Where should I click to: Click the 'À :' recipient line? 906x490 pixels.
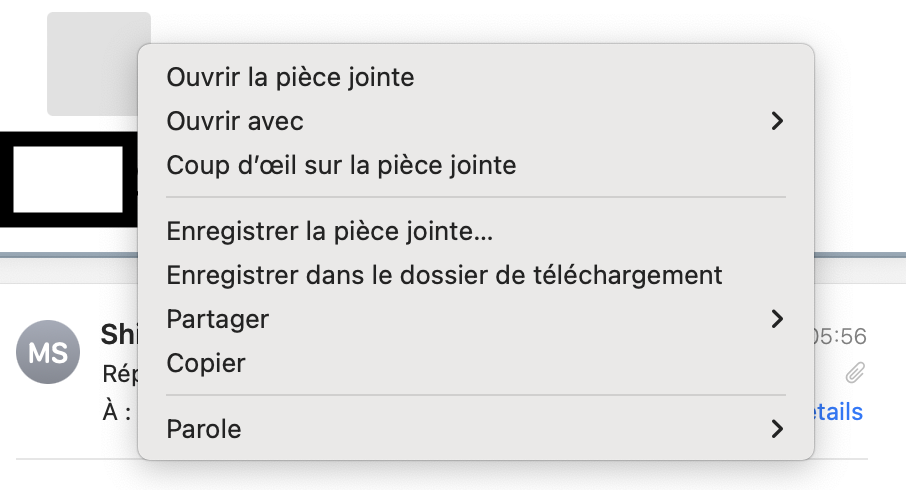(x=117, y=412)
